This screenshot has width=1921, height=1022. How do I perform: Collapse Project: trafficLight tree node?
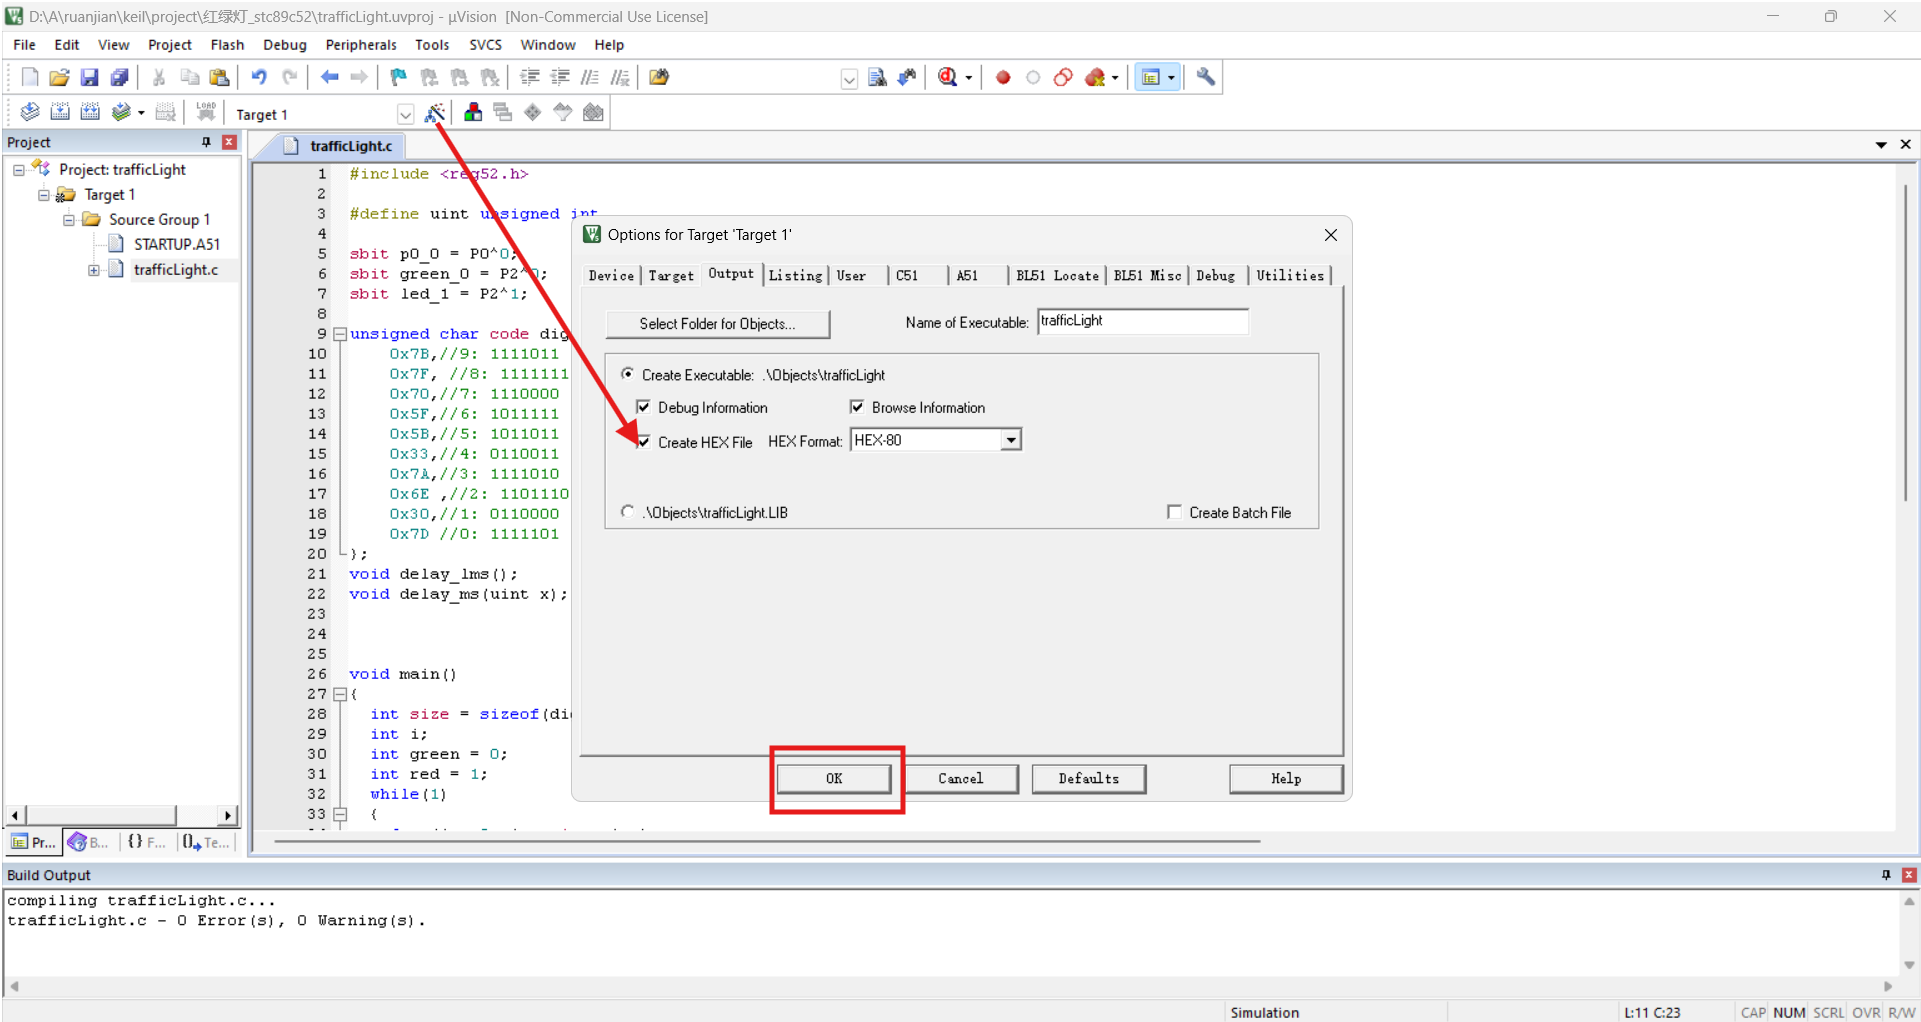click(18, 170)
